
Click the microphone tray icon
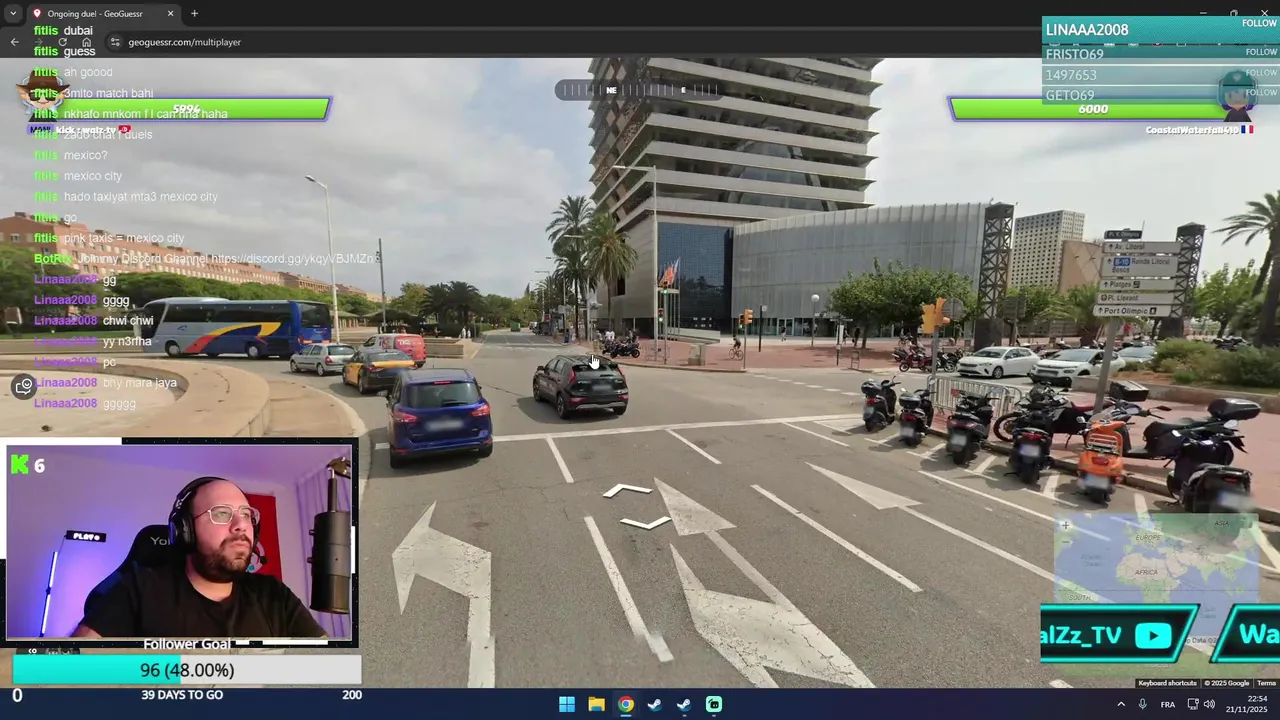coord(1142,704)
